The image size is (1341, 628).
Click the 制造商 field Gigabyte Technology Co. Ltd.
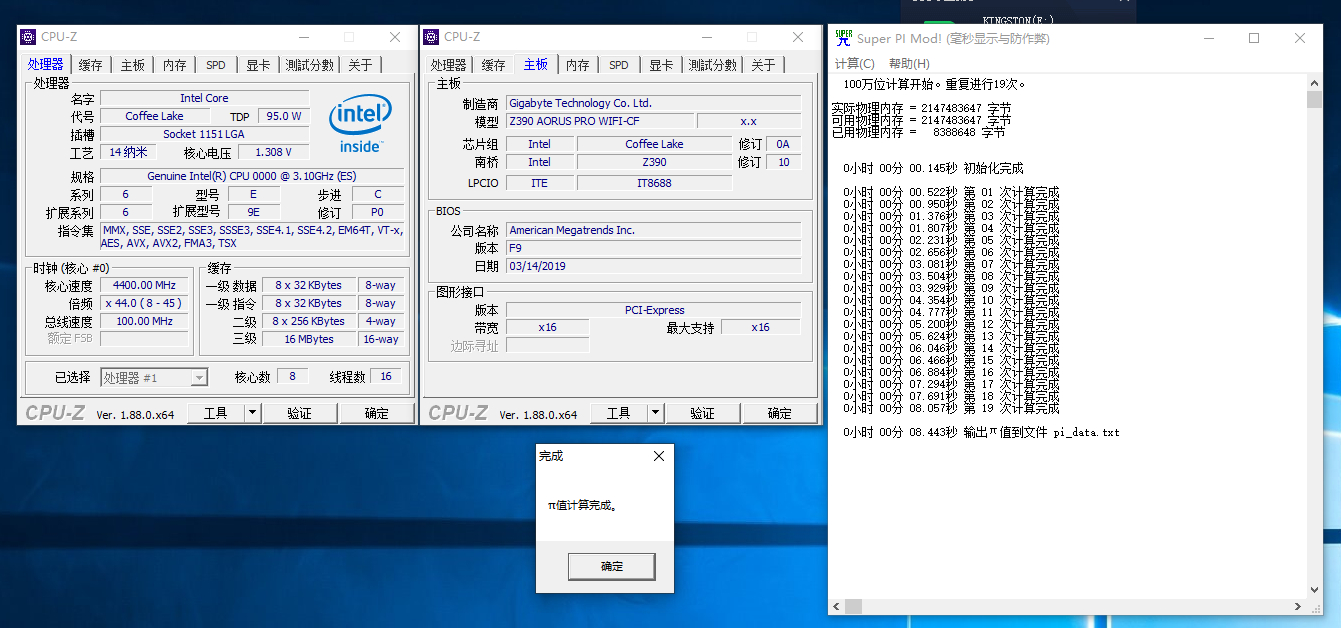tap(653, 103)
